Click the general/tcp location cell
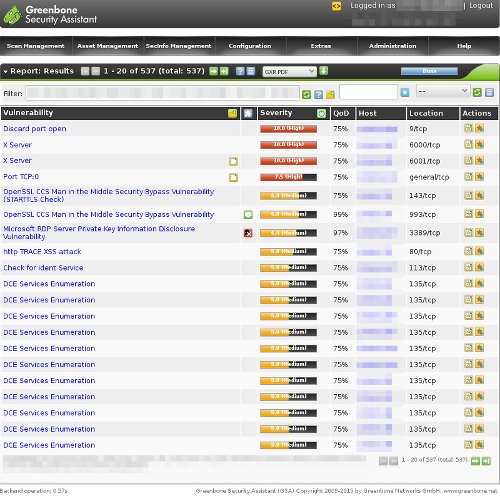Screen dimensions: 500x496 tap(429, 177)
